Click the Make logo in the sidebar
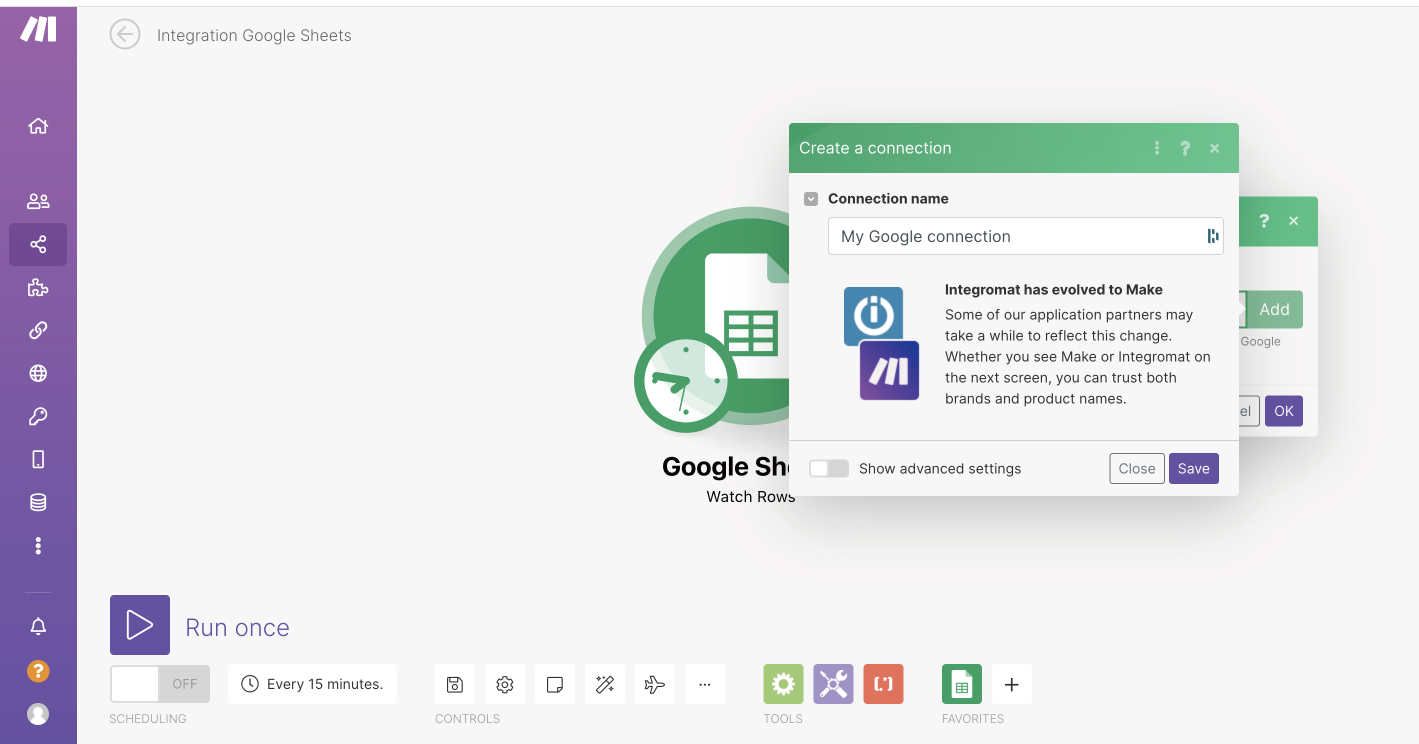Image resolution: width=1419 pixels, height=744 pixels. (x=38, y=30)
